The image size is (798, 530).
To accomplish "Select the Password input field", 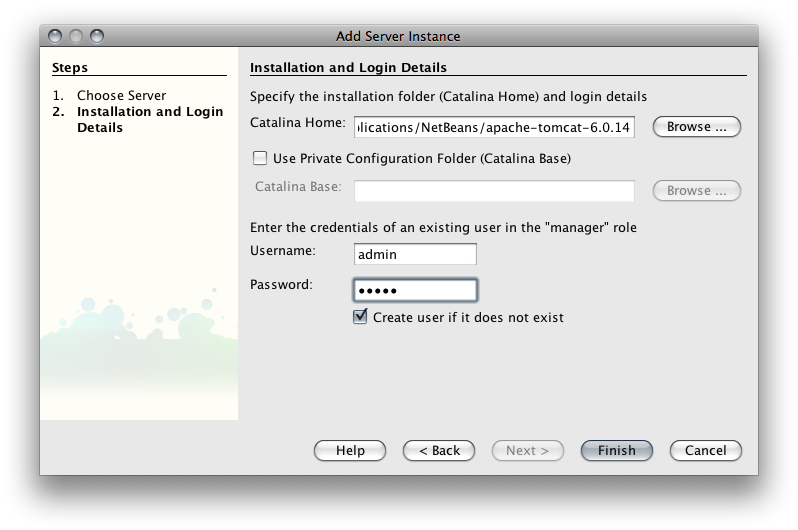I will [x=415, y=290].
